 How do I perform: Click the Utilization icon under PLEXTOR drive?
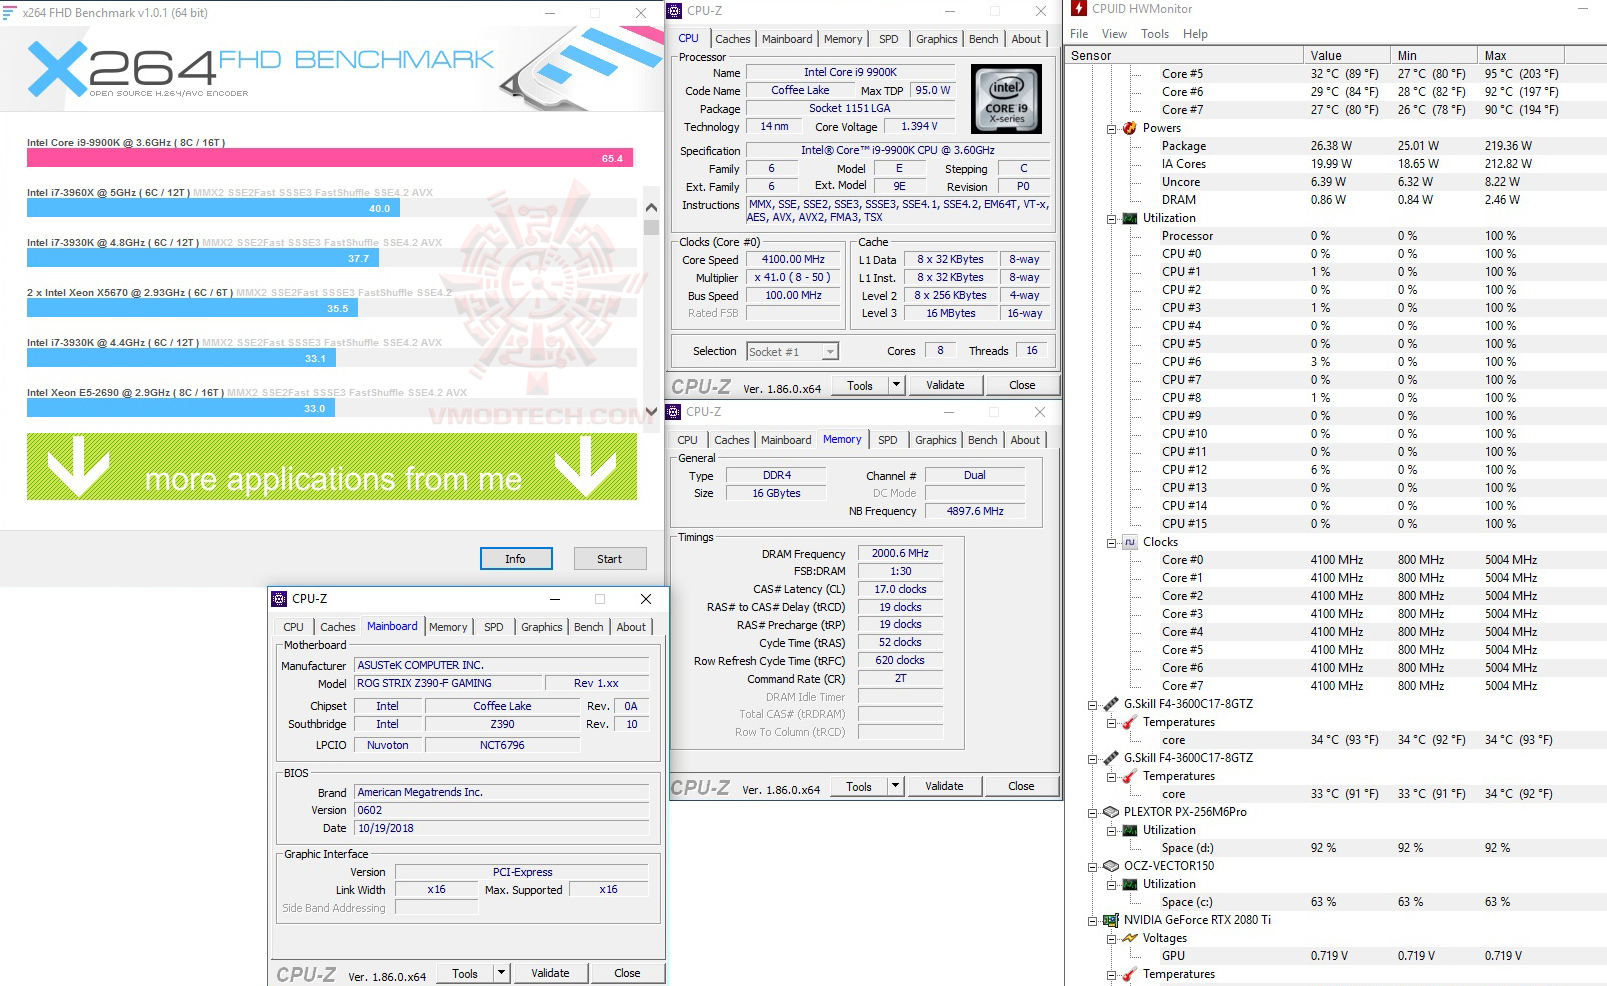(x=1131, y=829)
